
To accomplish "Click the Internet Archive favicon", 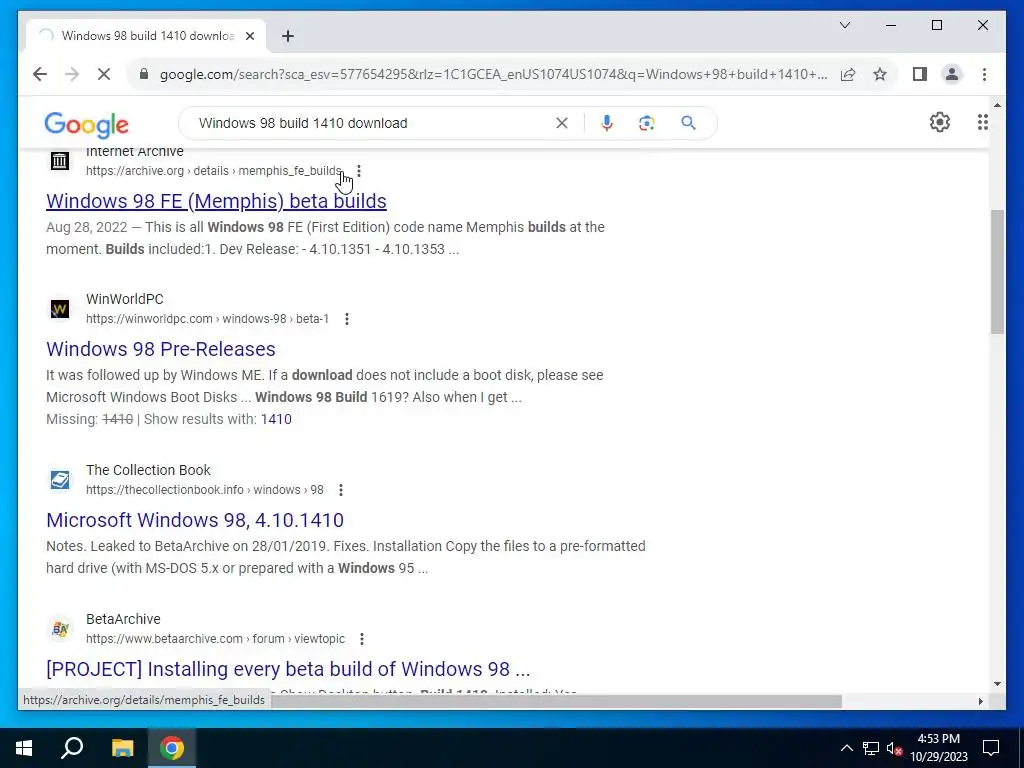I will tap(59, 160).
